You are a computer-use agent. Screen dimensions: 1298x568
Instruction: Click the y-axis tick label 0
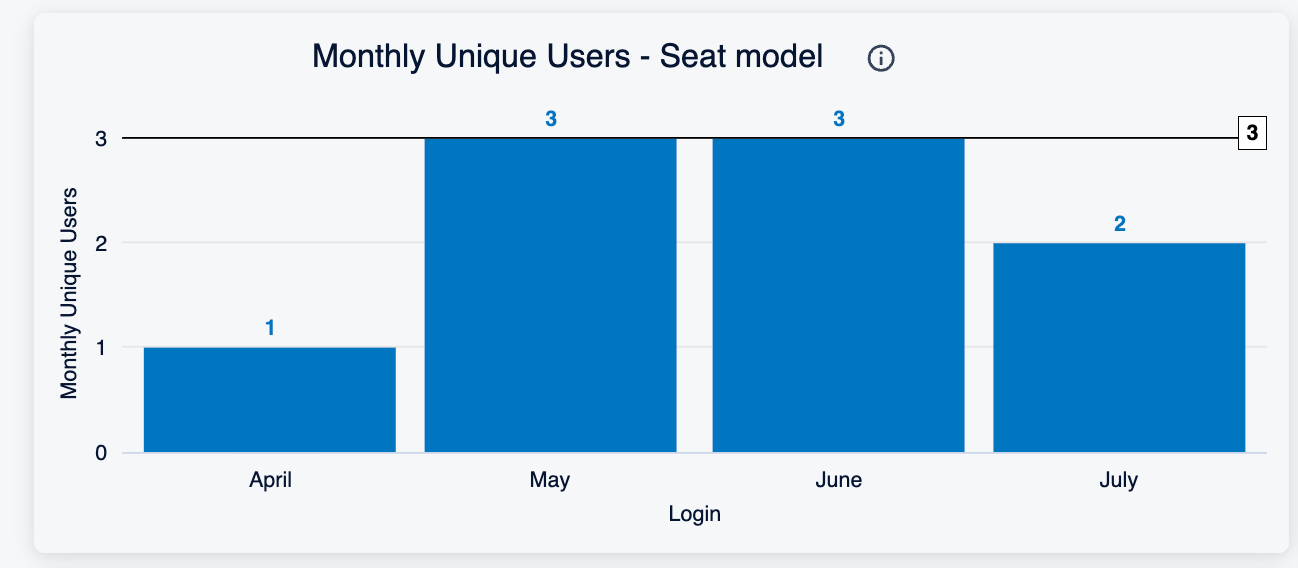101,453
